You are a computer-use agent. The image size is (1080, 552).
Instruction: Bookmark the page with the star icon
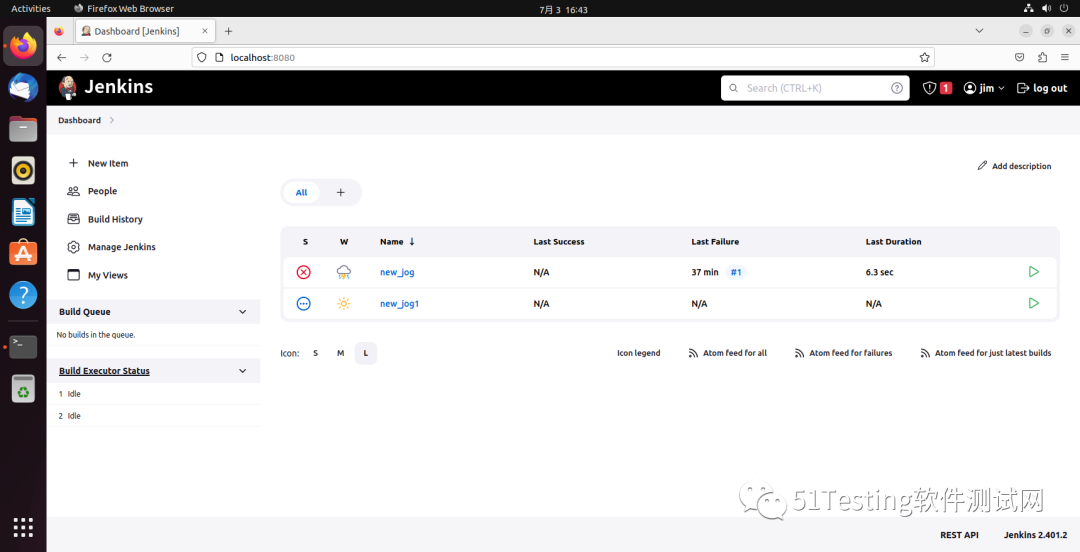[x=924, y=57]
